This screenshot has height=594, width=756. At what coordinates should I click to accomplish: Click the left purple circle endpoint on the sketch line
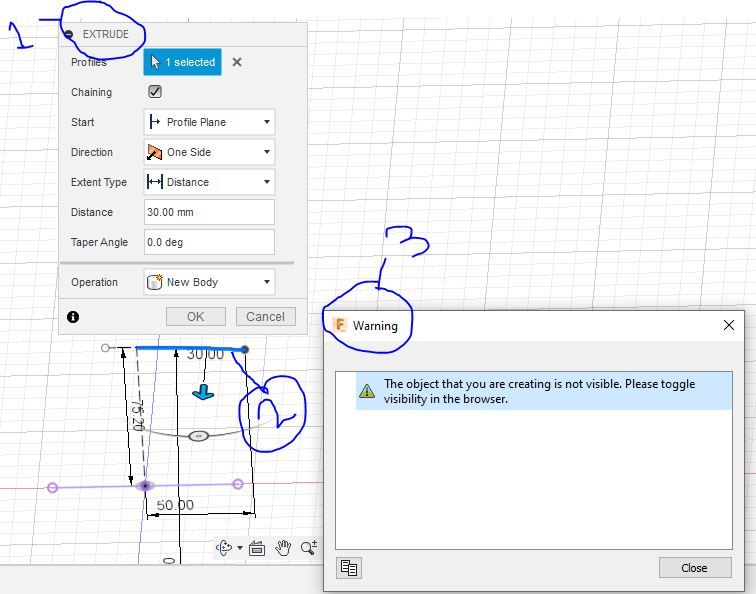click(x=53, y=488)
